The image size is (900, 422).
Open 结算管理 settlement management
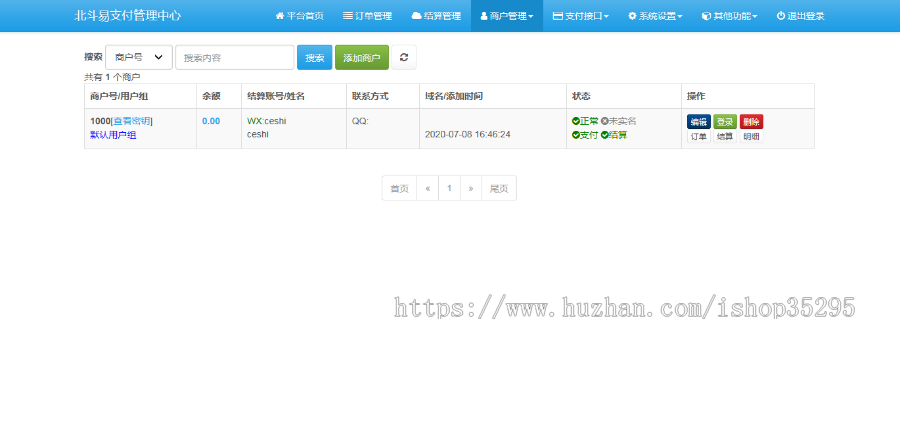point(436,16)
